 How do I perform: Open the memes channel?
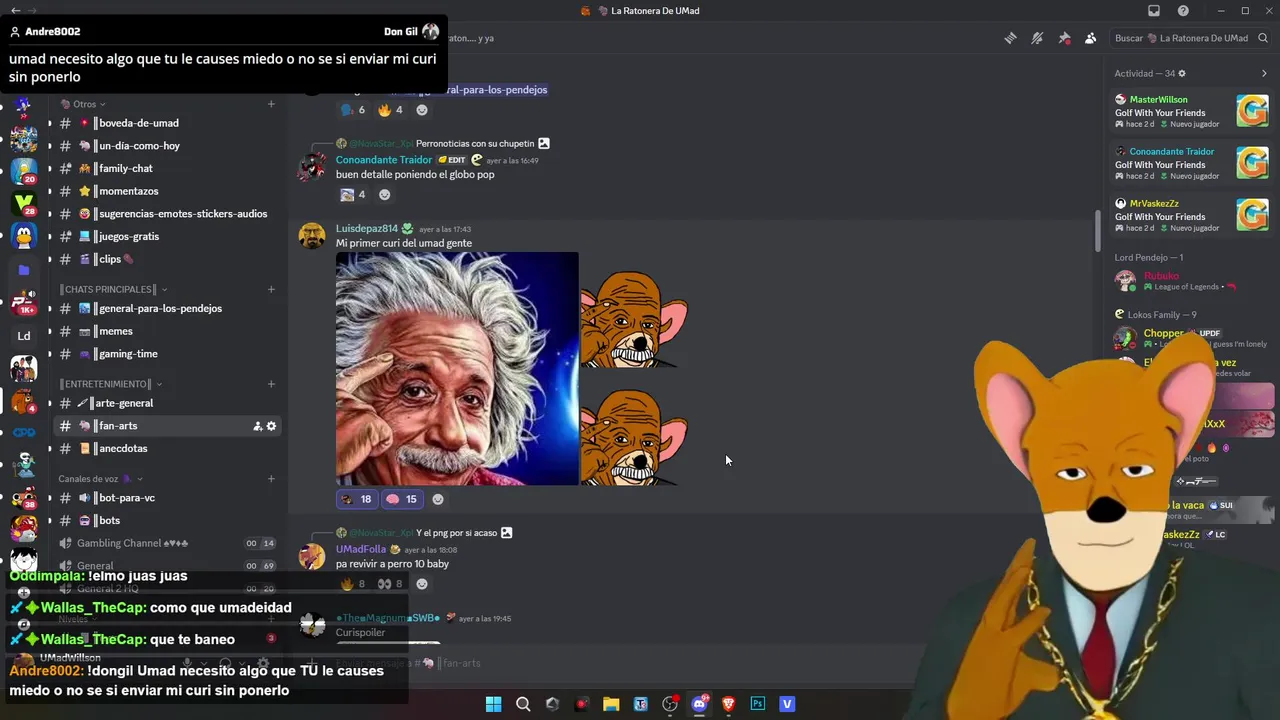167,331
